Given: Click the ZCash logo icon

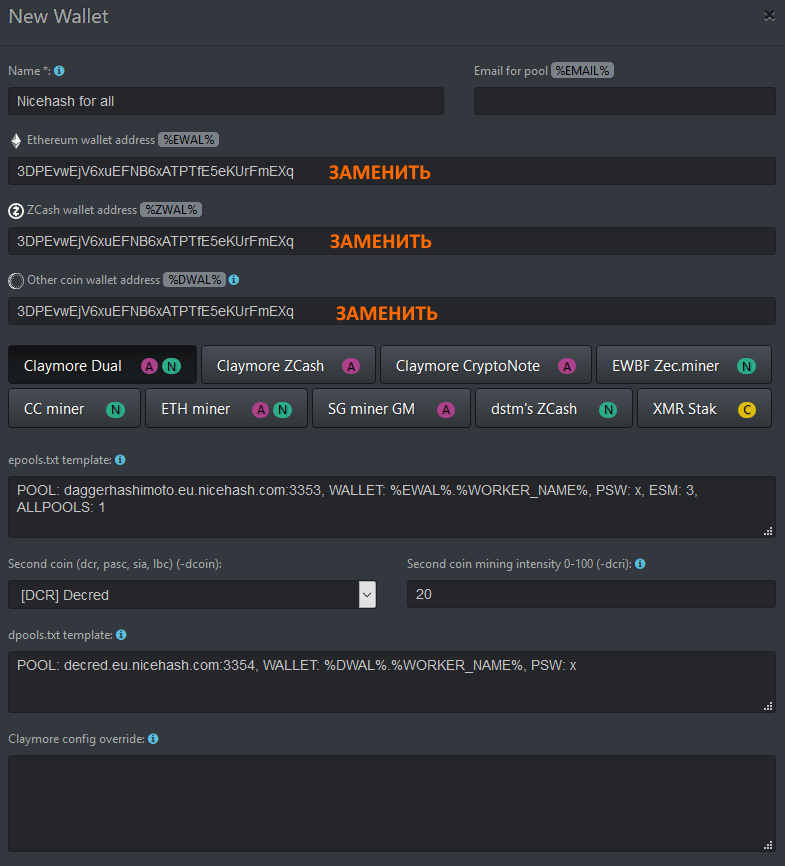Looking at the screenshot, I should (x=16, y=210).
